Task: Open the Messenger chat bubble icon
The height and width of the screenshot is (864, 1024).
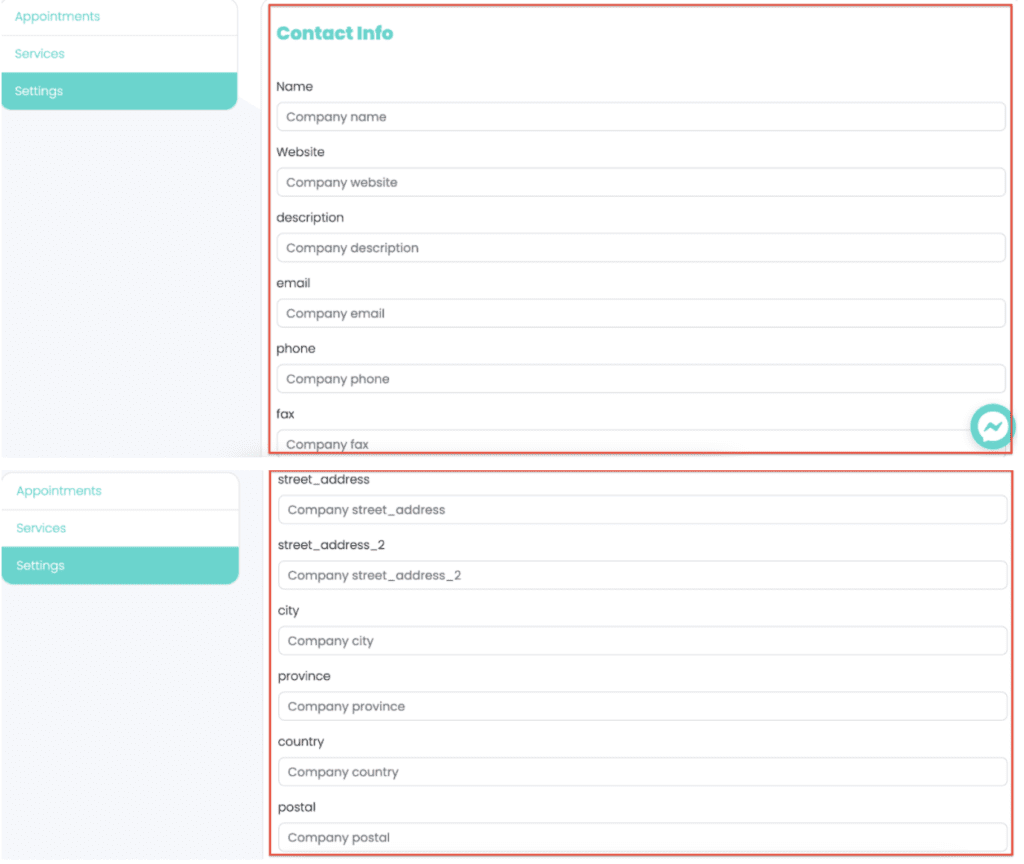Action: coord(991,427)
